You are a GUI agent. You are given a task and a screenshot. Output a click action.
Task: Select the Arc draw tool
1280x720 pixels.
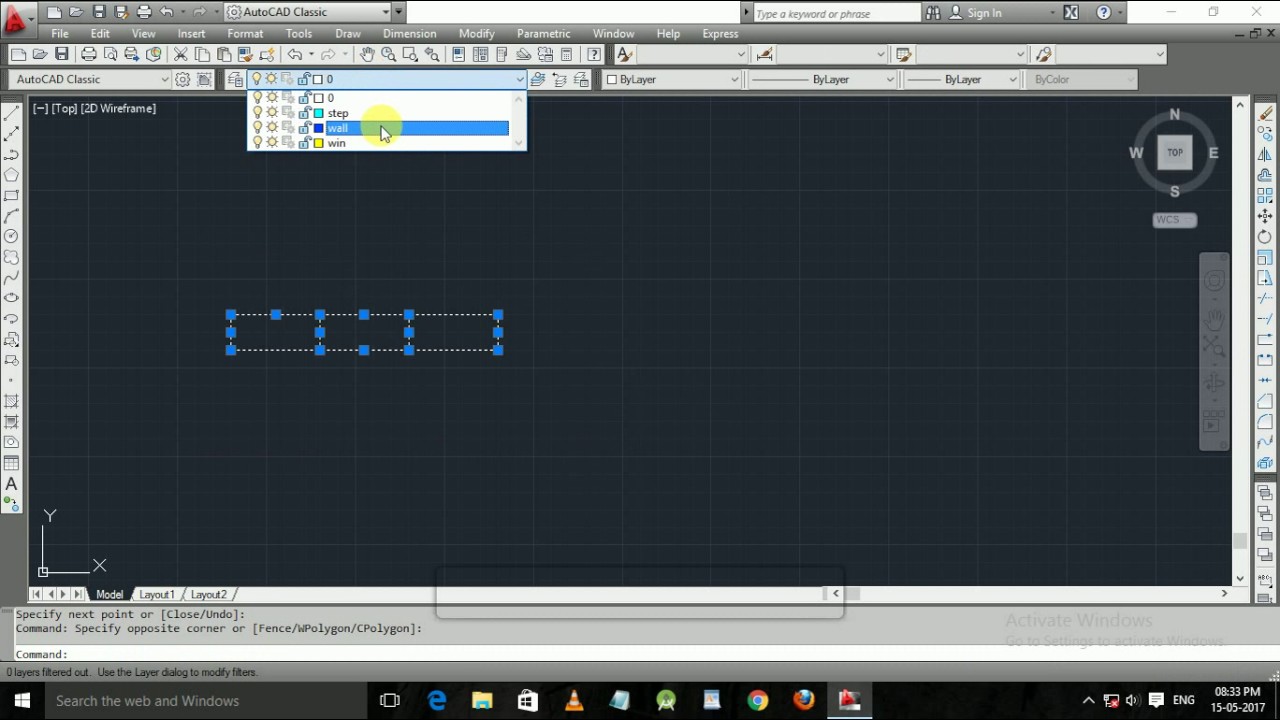[x=11, y=215]
